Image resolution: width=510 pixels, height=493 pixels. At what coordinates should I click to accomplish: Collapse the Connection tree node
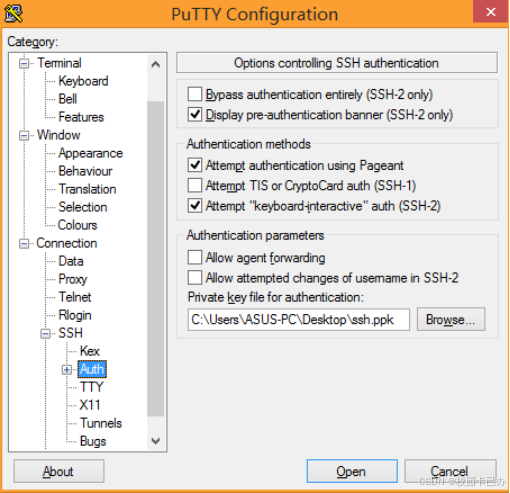pyautogui.click(x=24, y=243)
